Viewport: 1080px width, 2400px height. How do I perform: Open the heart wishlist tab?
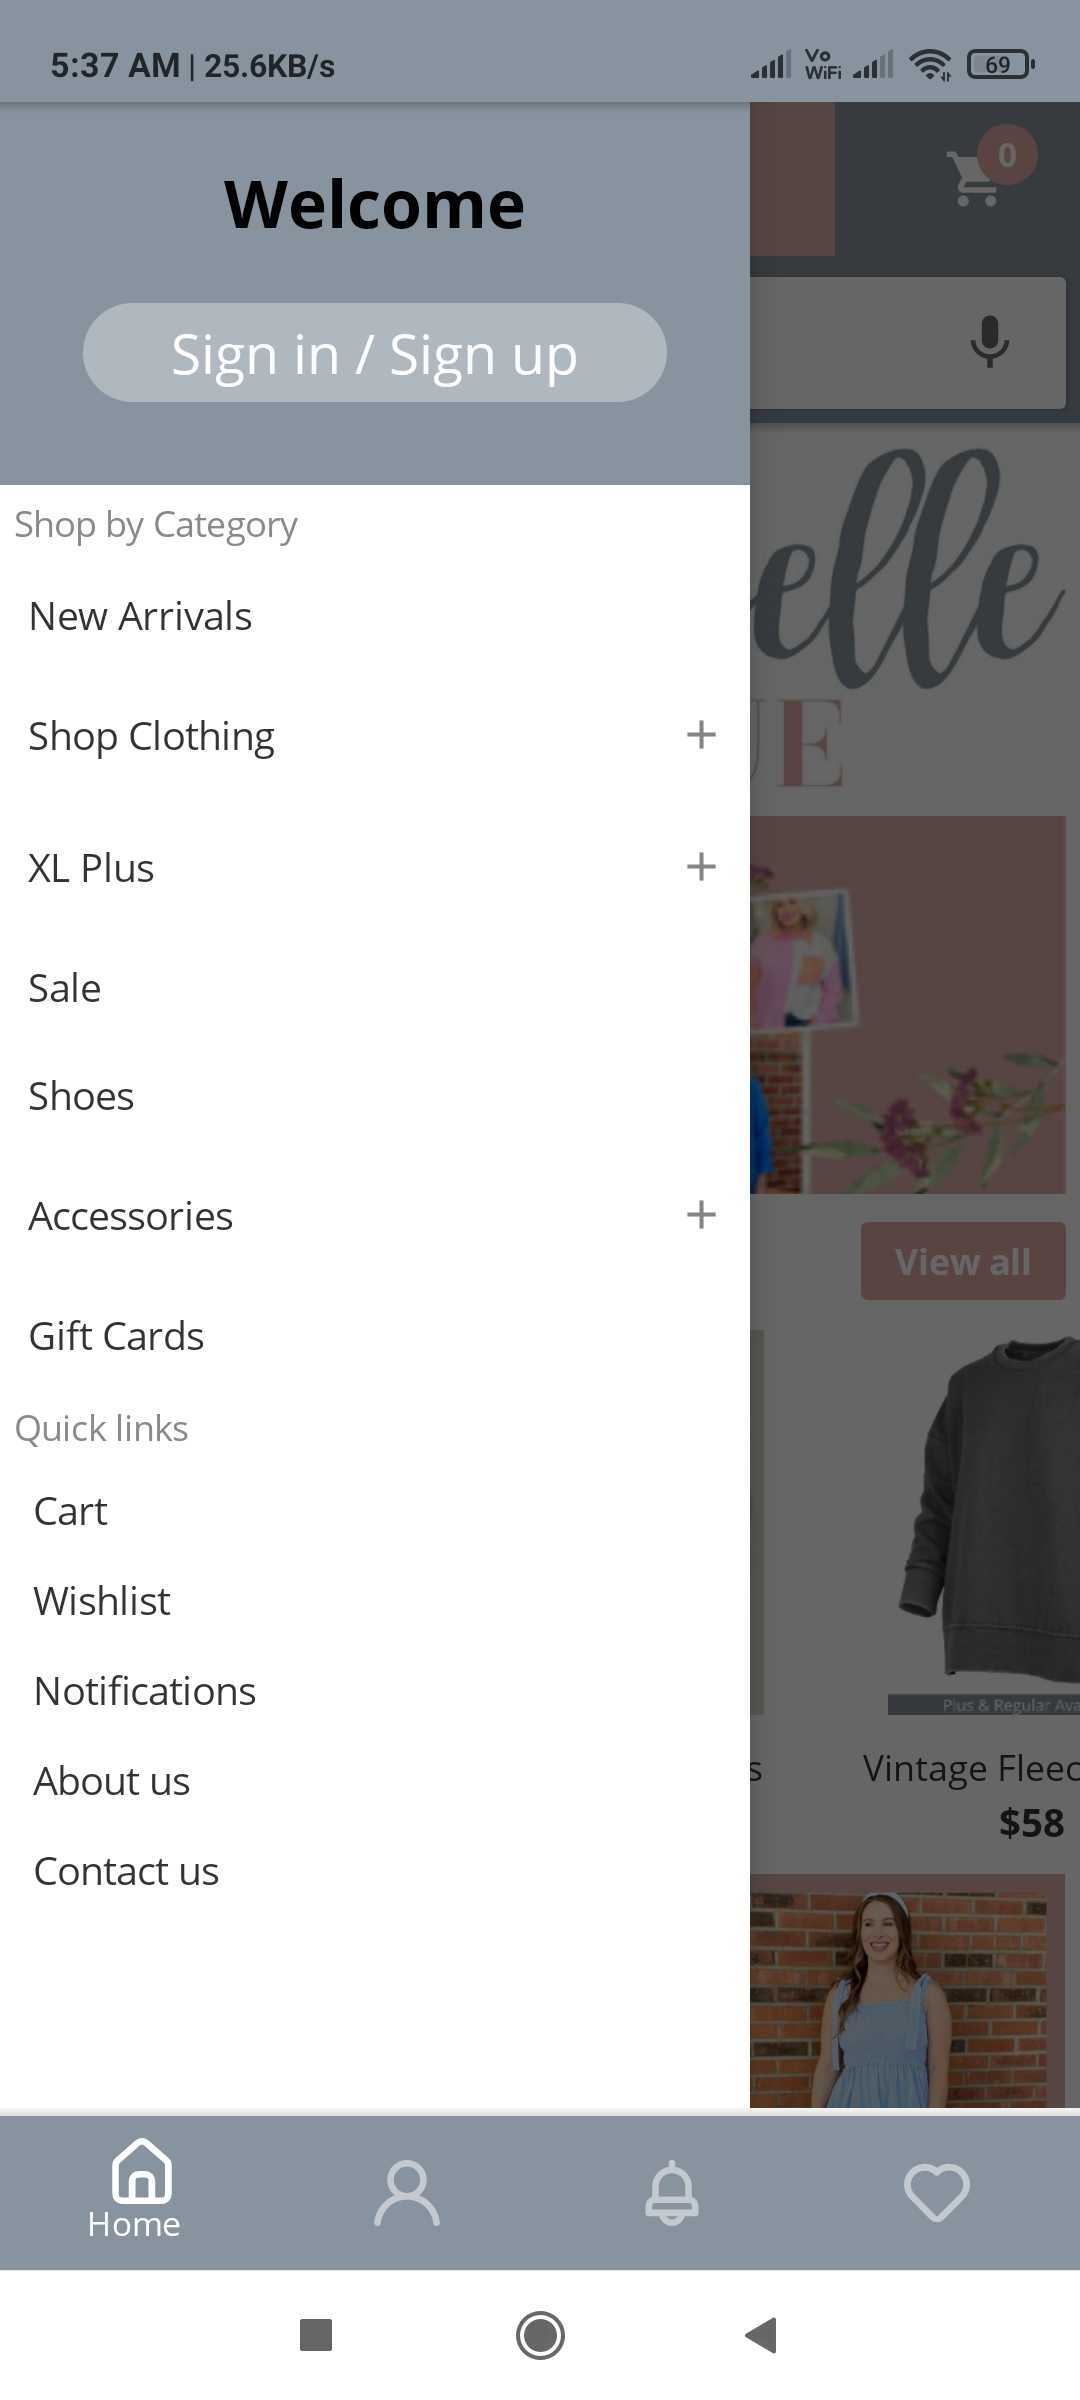[937, 2193]
